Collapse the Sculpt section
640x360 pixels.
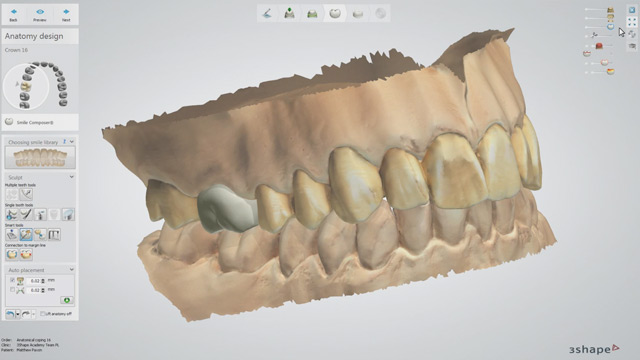[x=71, y=177]
